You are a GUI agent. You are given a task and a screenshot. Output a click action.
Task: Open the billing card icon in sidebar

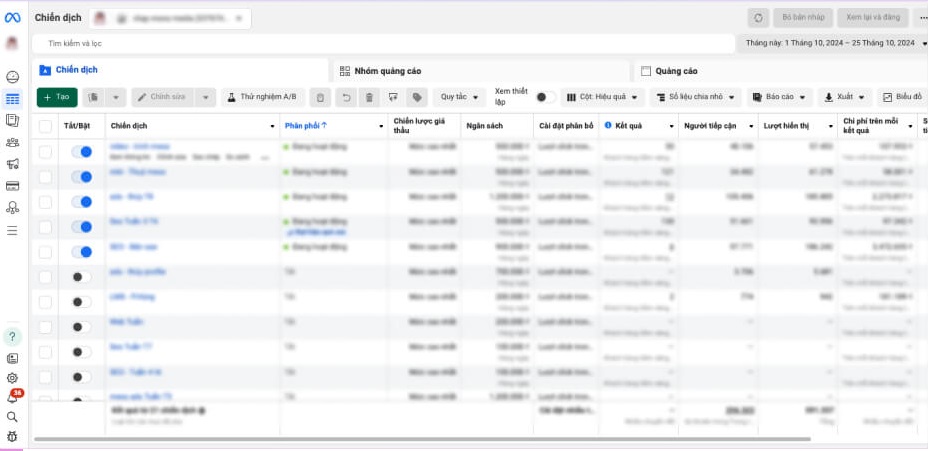pyautogui.click(x=12, y=186)
